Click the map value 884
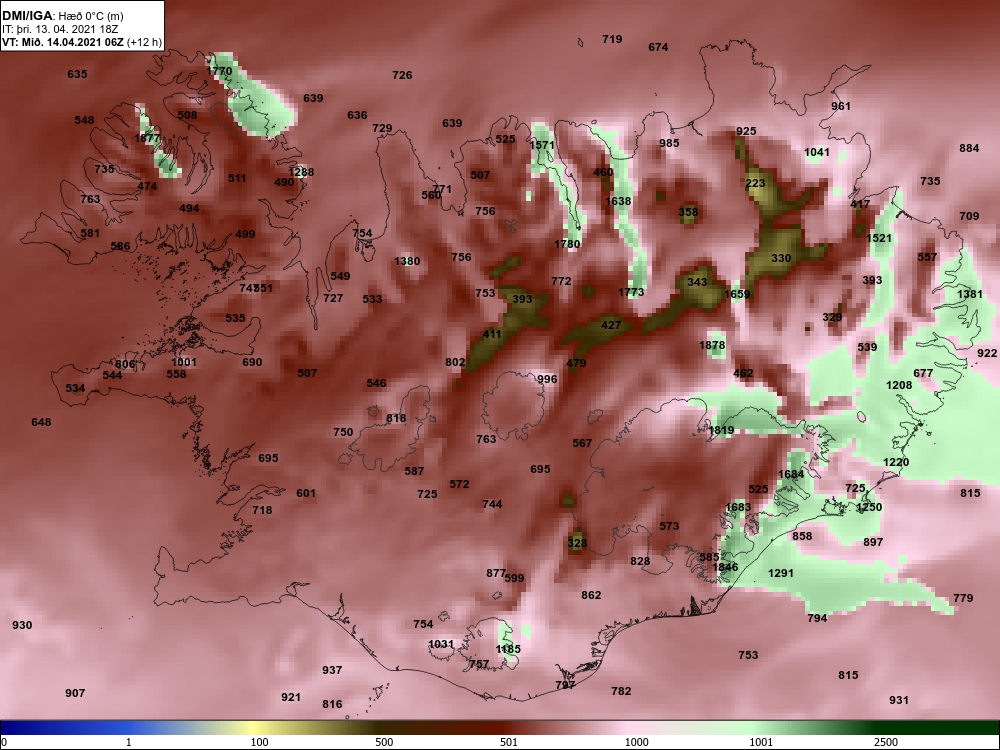 pos(969,149)
